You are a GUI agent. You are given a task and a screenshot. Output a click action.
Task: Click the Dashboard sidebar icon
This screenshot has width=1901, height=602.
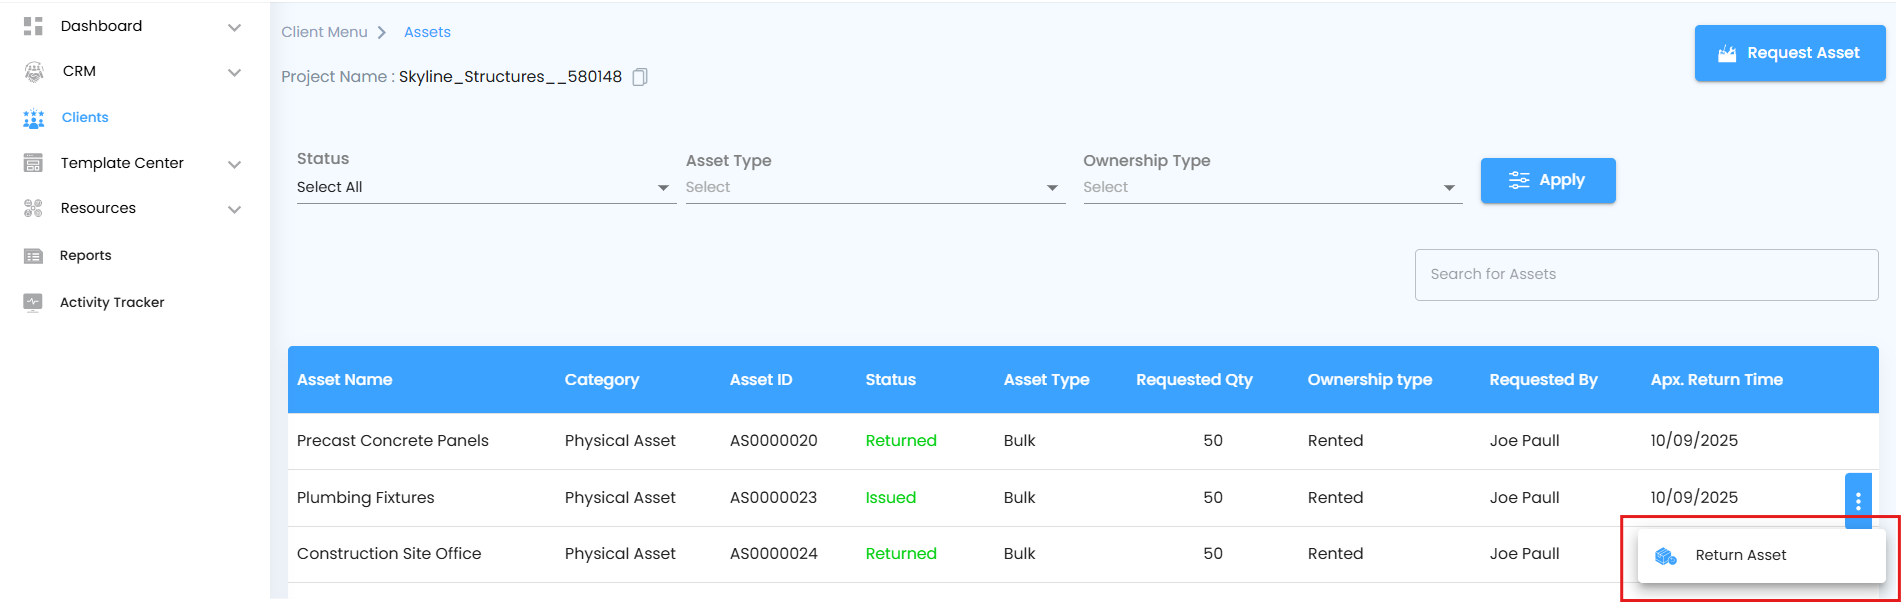33,26
